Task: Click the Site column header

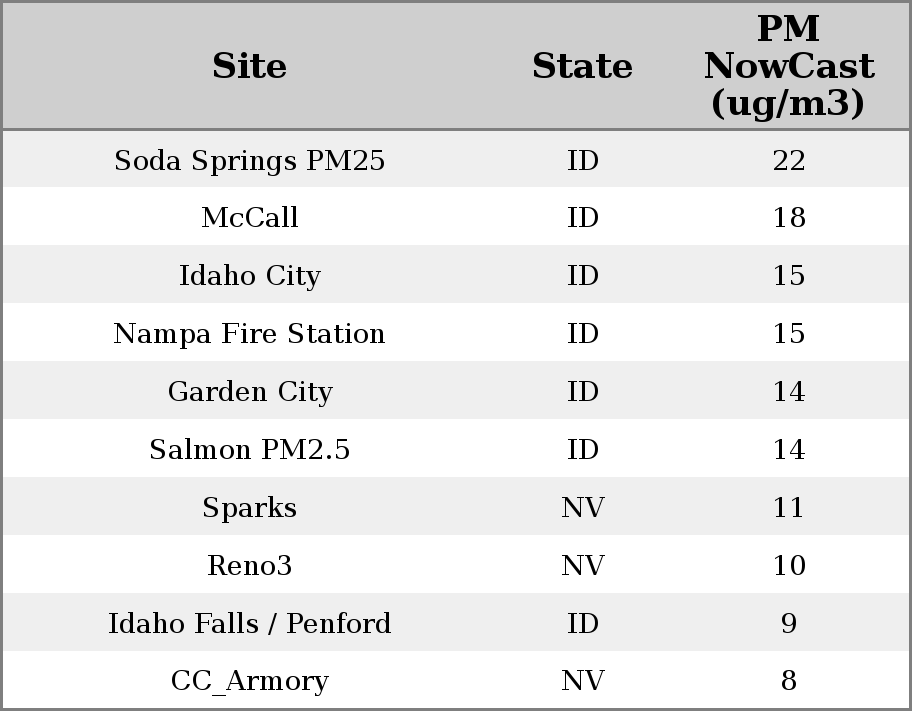Action: coord(249,66)
